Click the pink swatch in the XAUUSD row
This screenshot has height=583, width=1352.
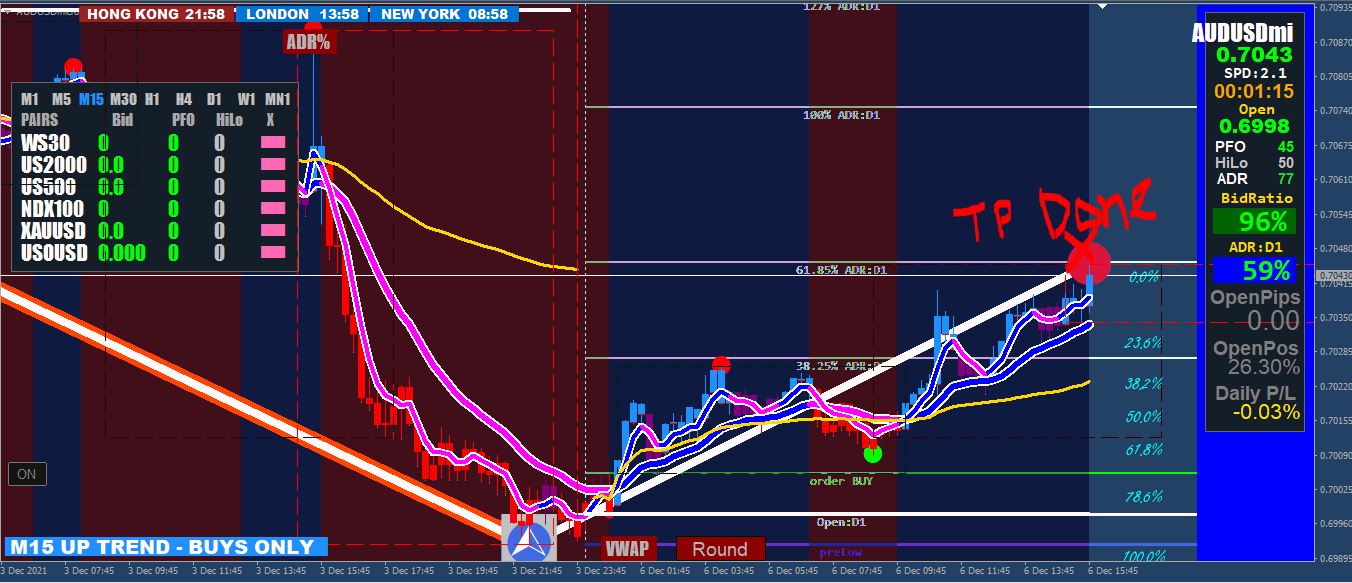[273, 231]
